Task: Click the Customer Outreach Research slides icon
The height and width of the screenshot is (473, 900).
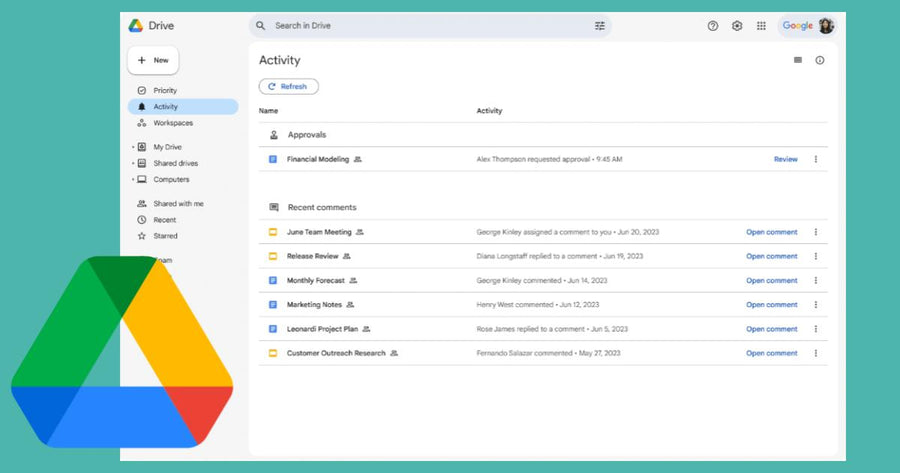Action: 273,353
